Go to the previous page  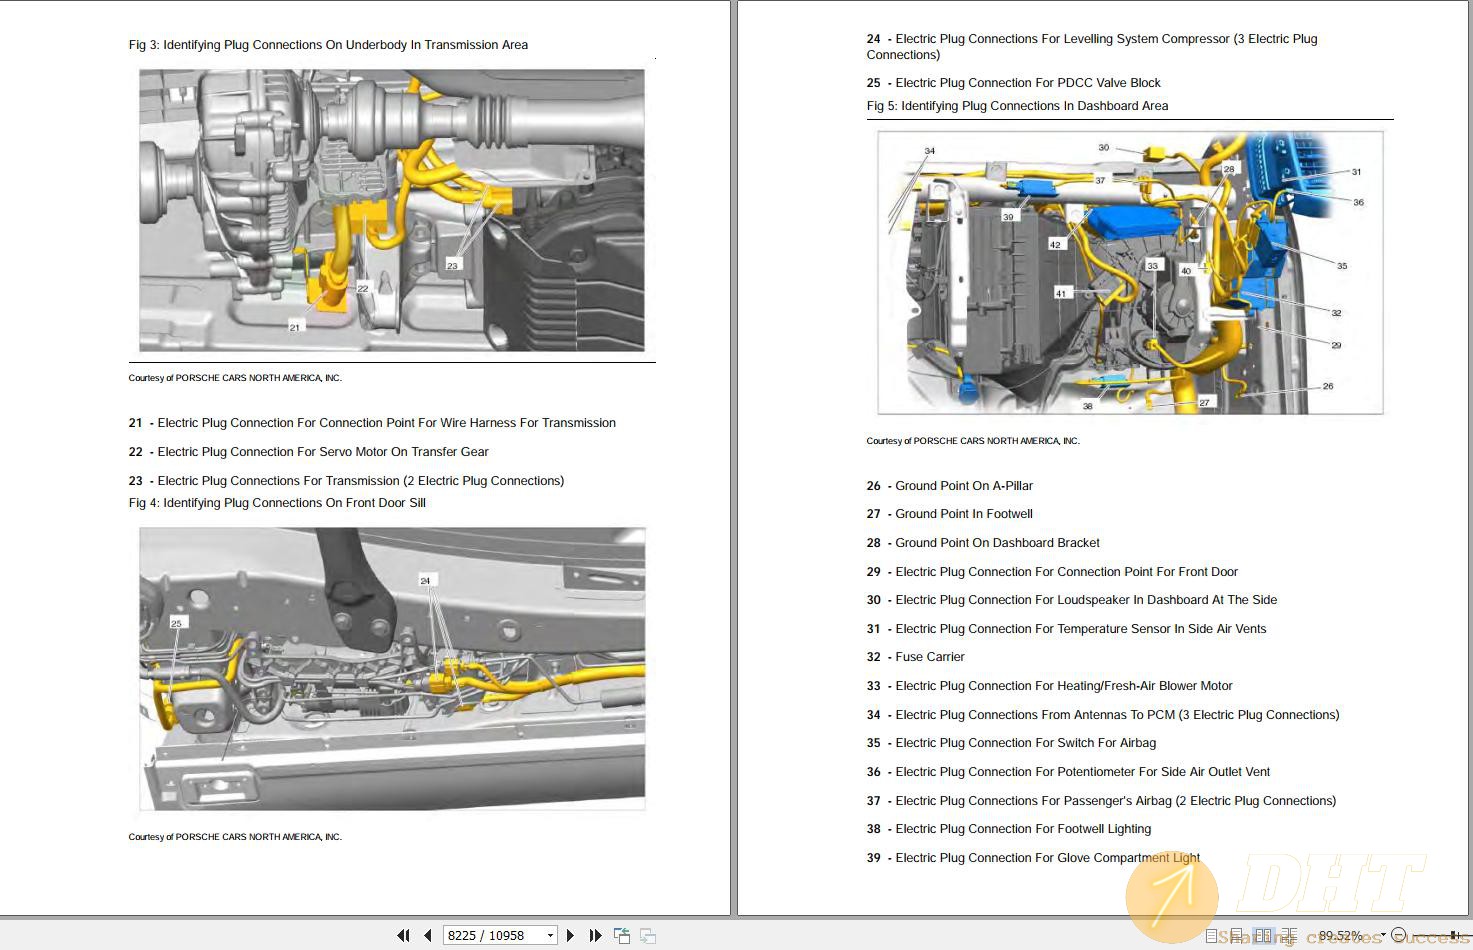click(x=428, y=935)
